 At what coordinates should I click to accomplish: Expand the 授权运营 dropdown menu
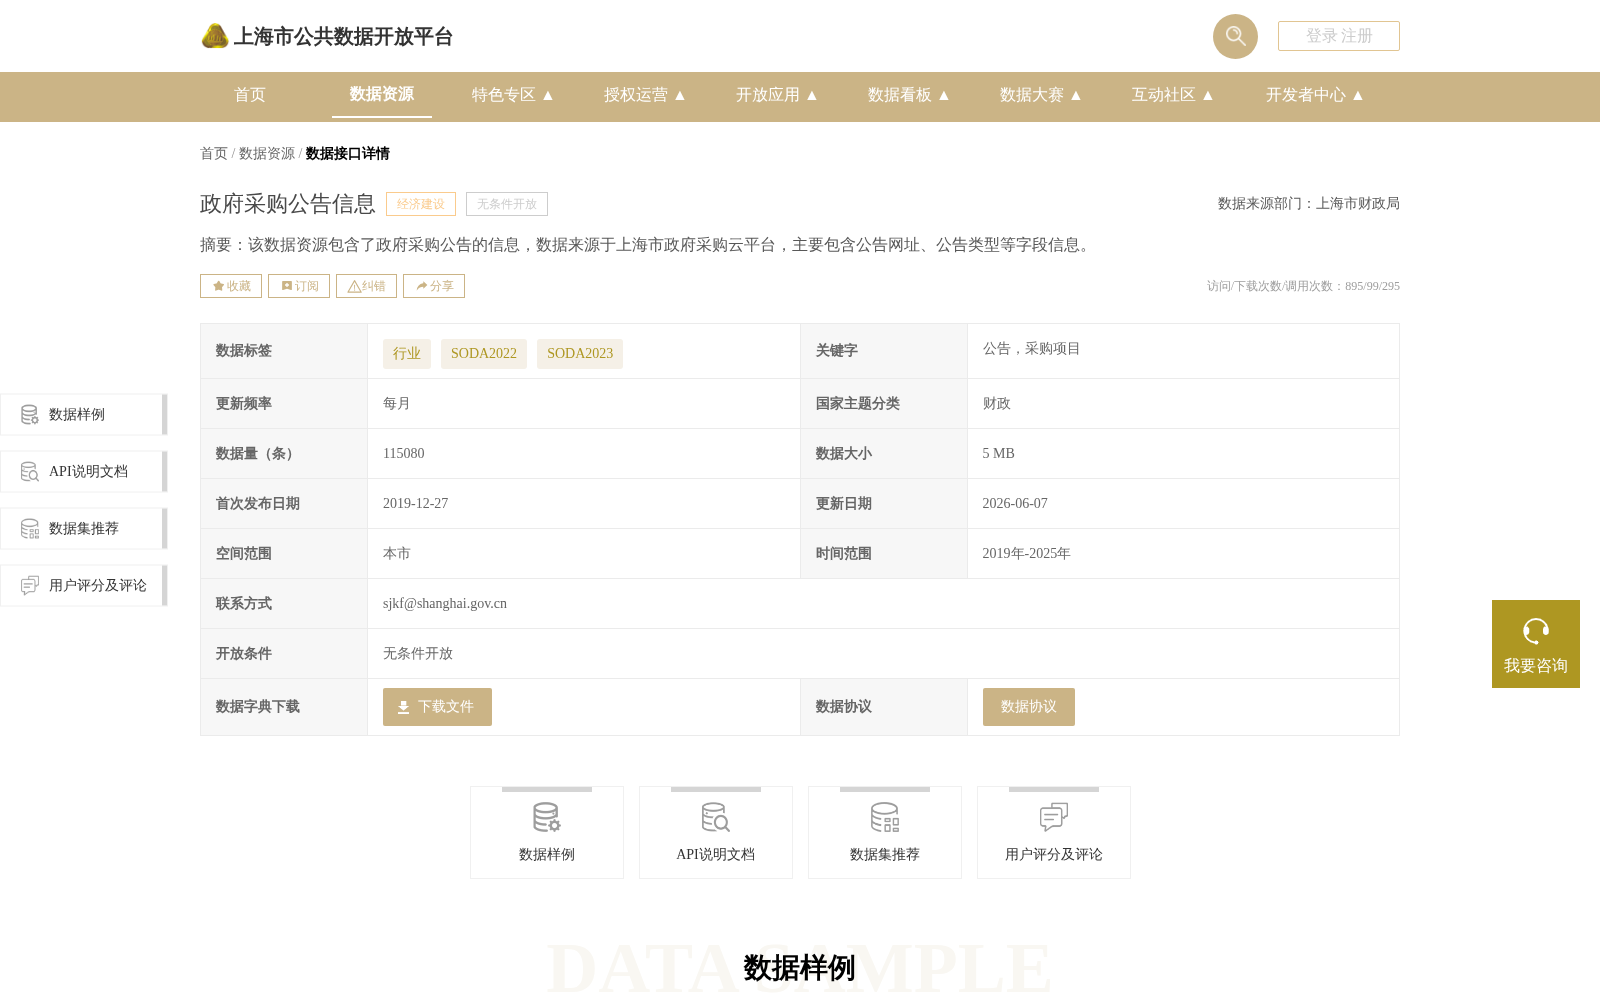click(645, 95)
